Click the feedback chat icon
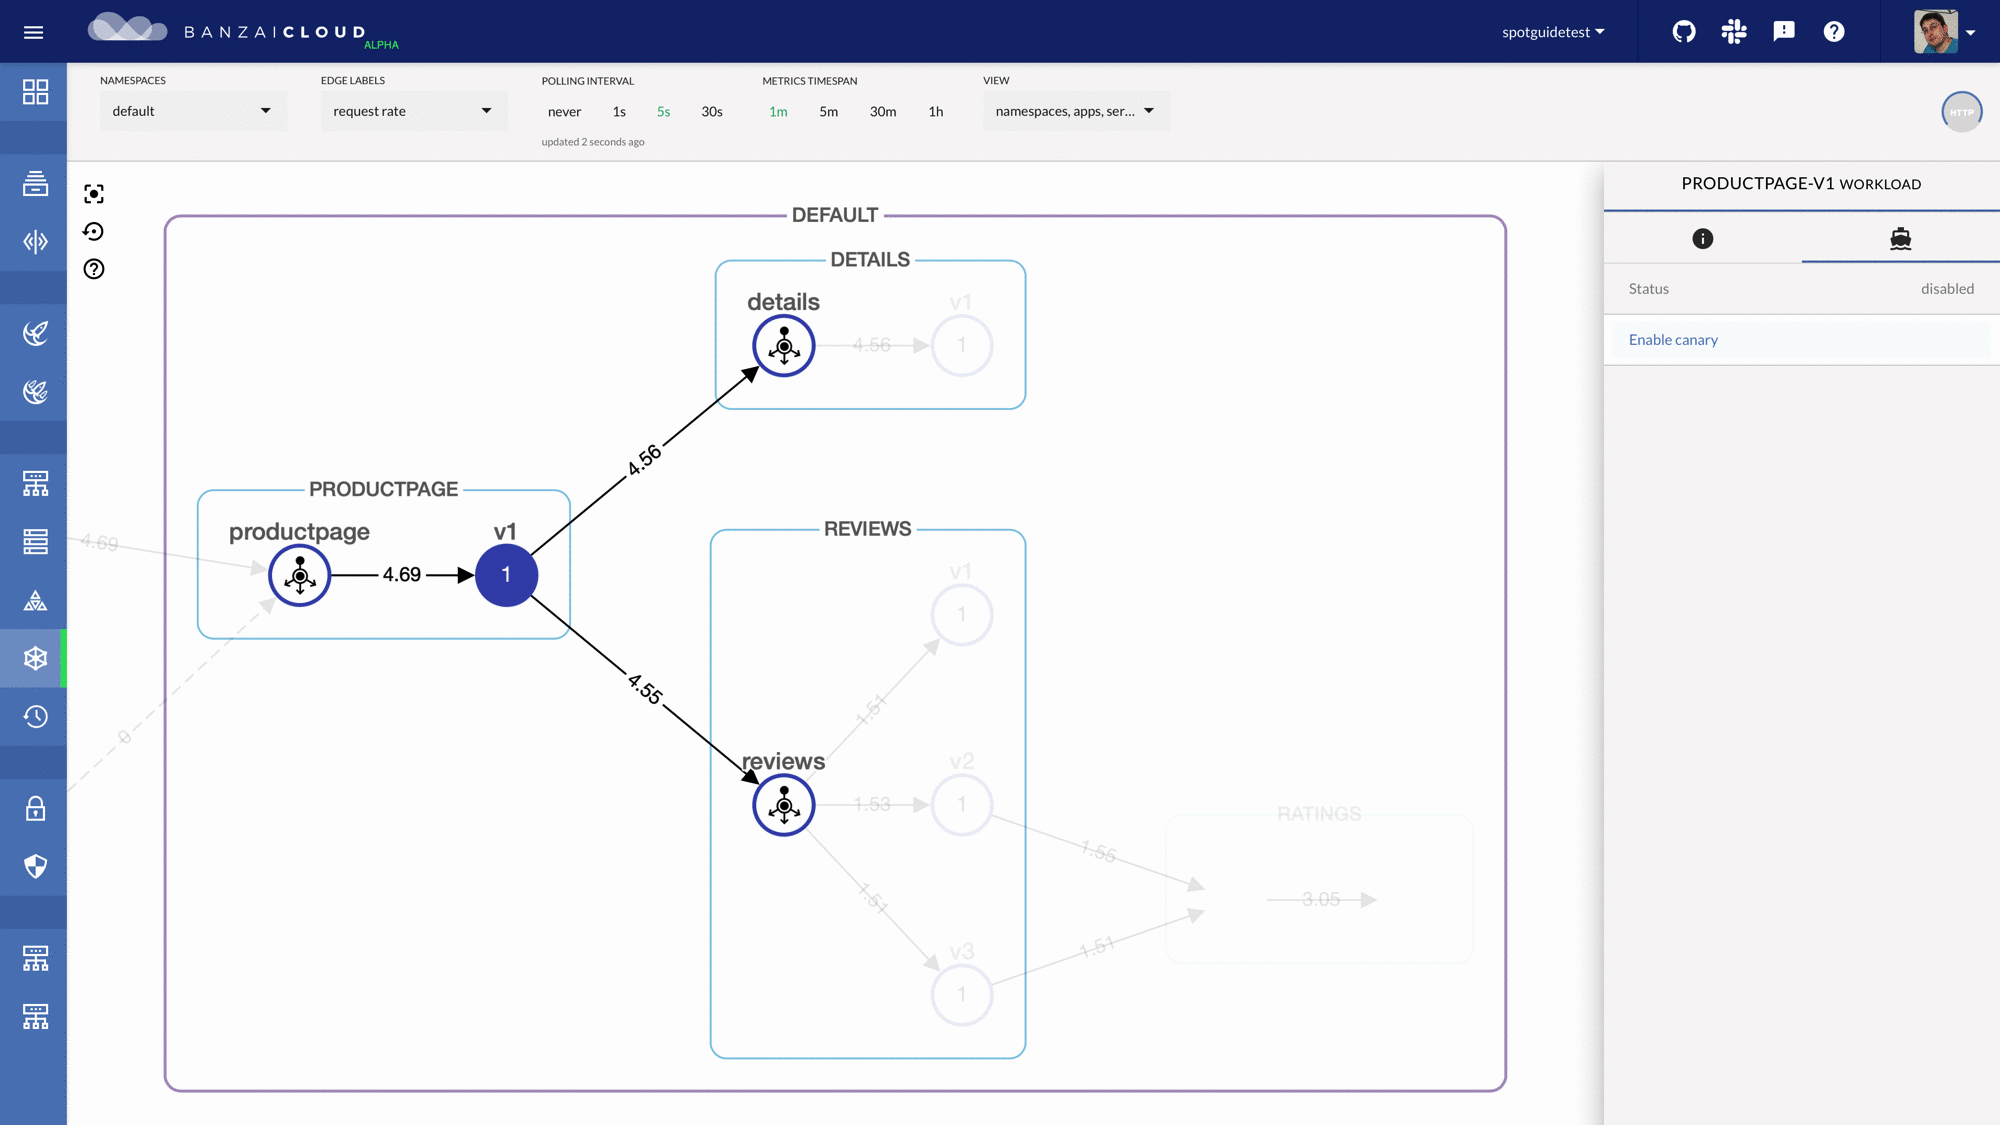The height and width of the screenshot is (1125, 2000). (x=1784, y=32)
